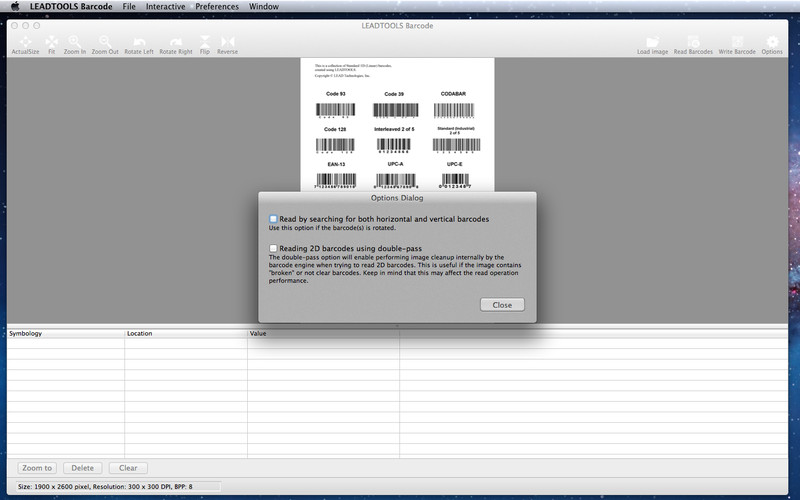
Task: Click the Options Dialog title text
Action: [397, 198]
